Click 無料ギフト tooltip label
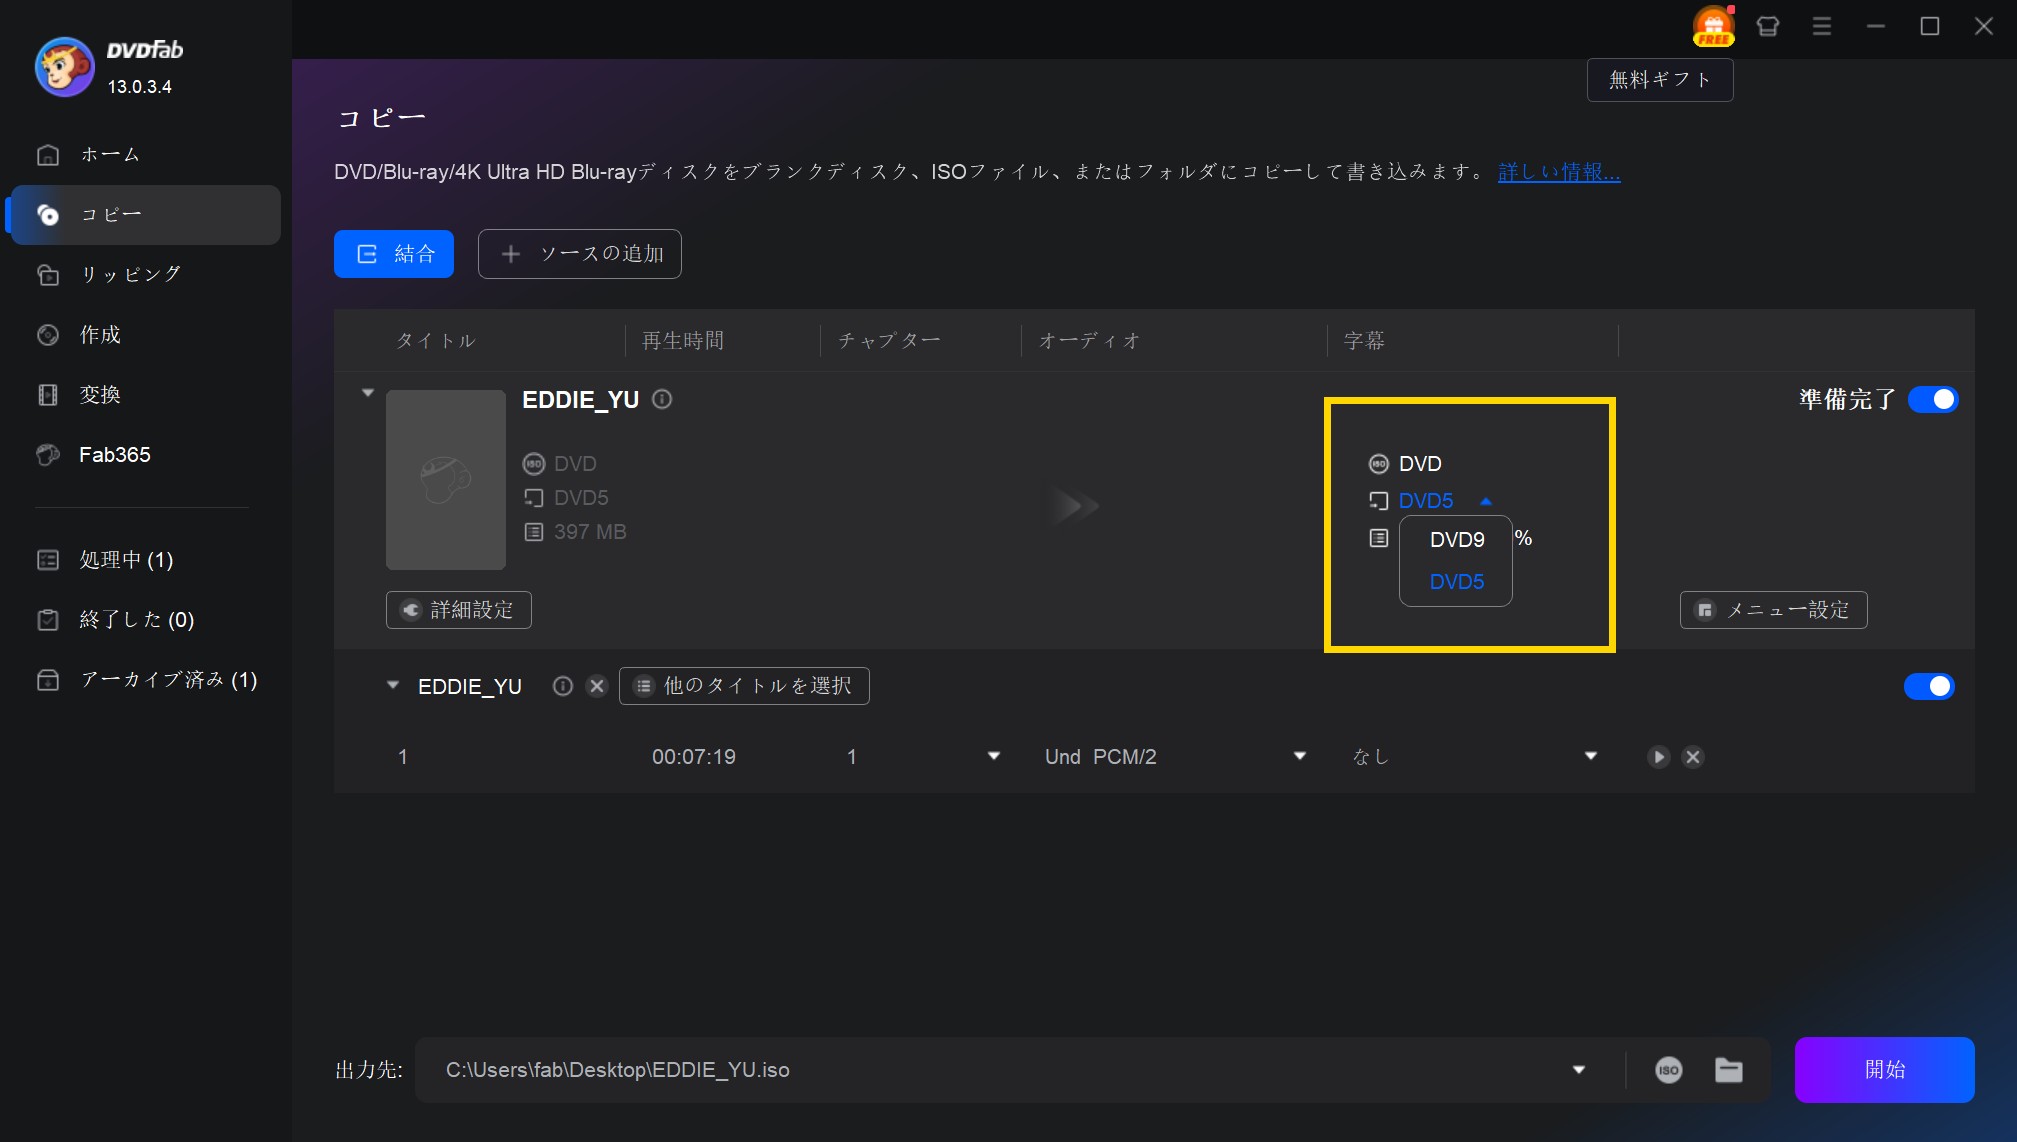 1660,80
